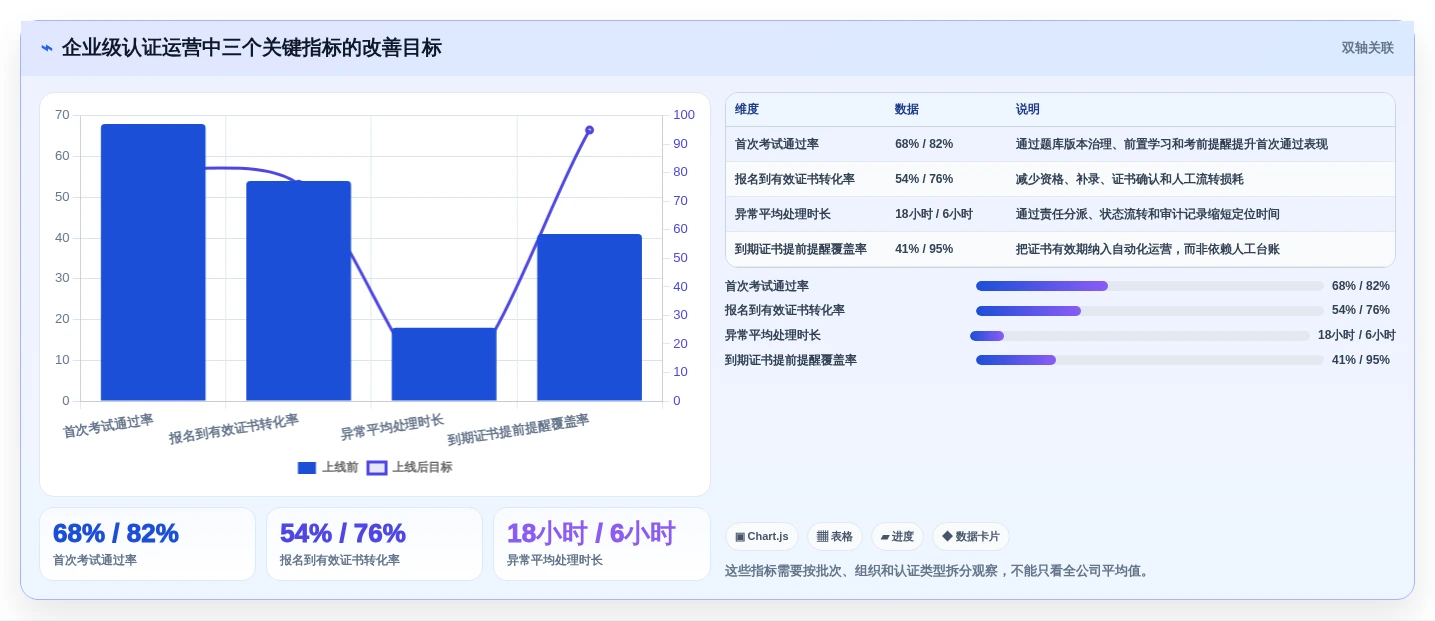Click the dashboard title 企业级认证运营

coord(252,48)
